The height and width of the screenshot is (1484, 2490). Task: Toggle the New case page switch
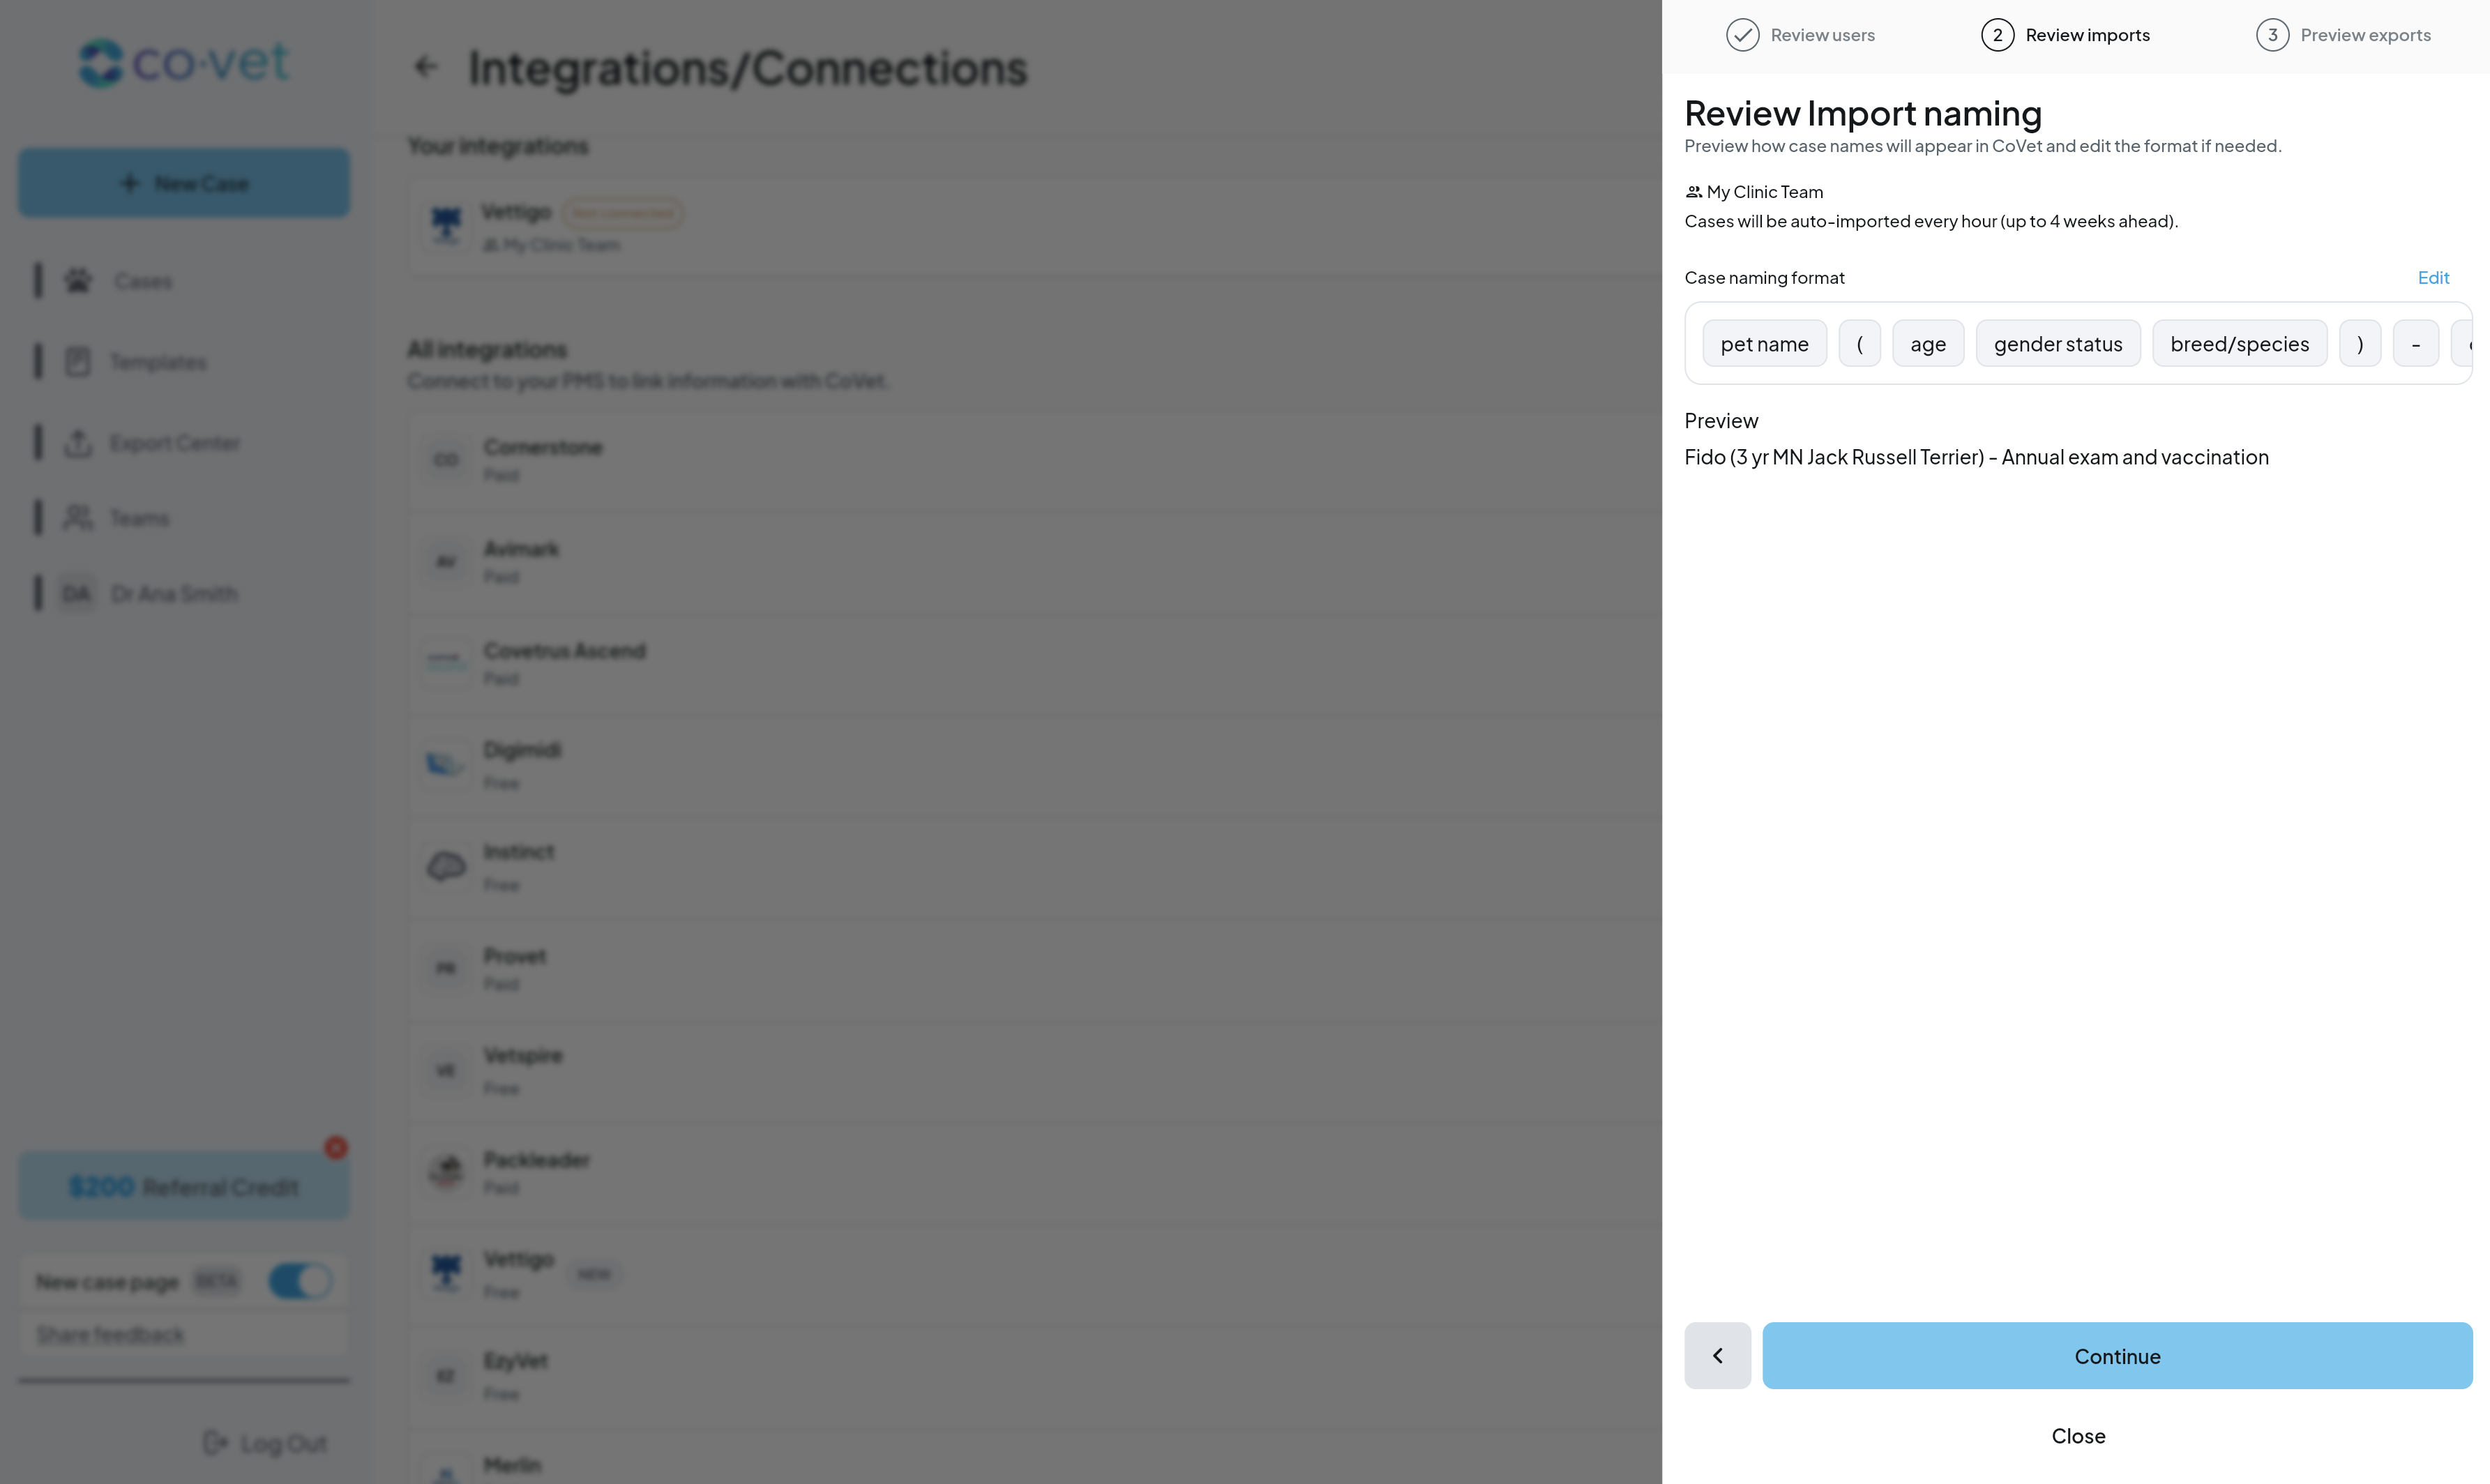(300, 1281)
